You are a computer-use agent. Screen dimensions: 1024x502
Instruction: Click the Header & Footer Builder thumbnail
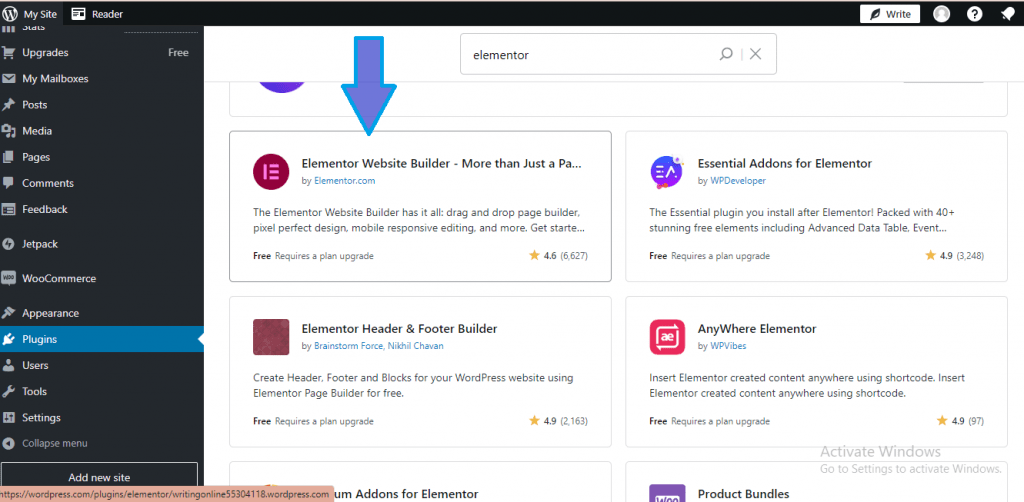click(271, 337)
